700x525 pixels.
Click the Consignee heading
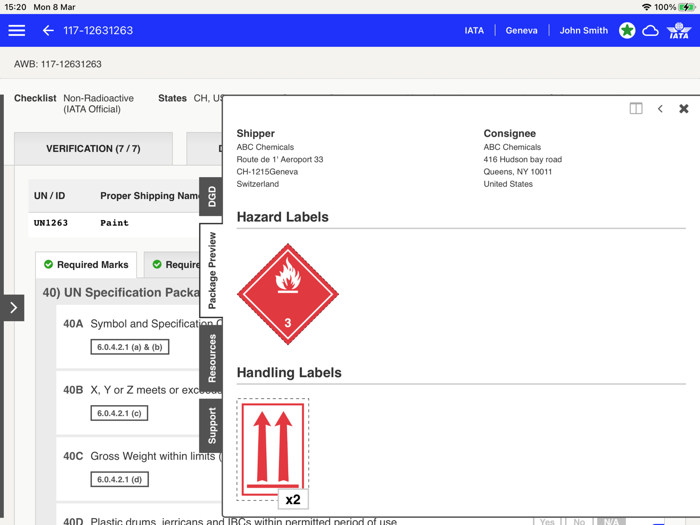point(509,133)
